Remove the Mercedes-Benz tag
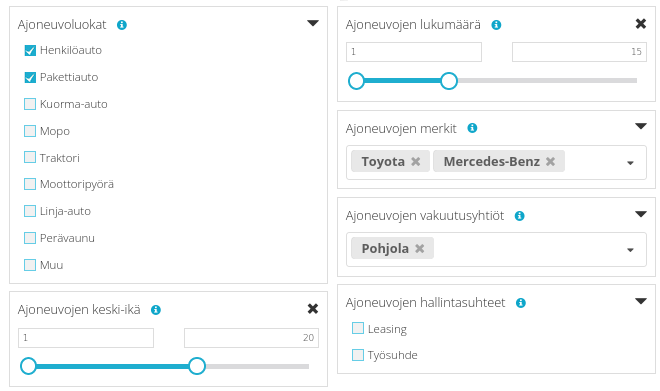Viewport: 660px width, 391px height. pyautogui.click(x=550, y=162)
